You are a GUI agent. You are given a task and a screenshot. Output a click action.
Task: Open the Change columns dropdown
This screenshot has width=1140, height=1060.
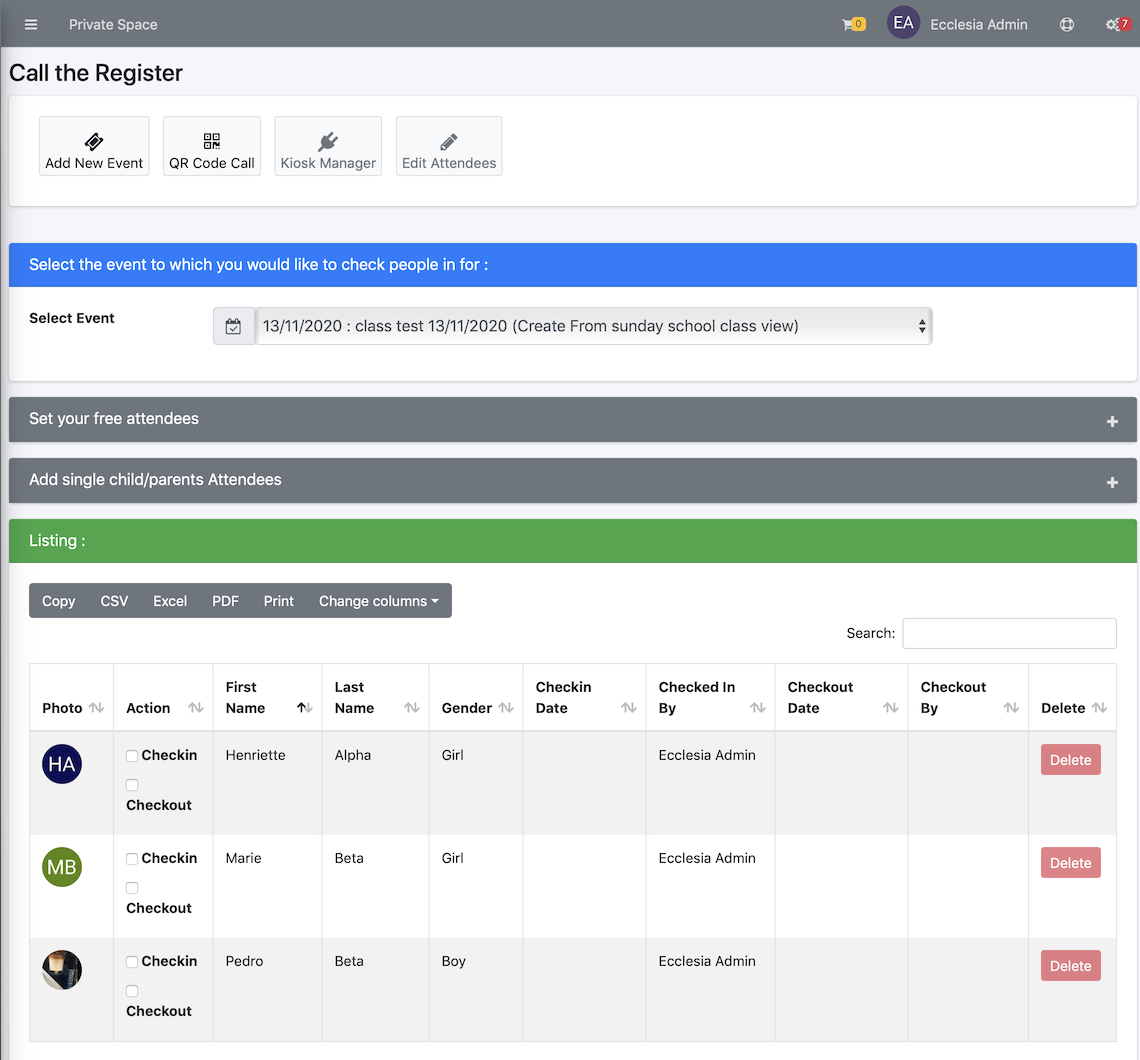[379, 601]
